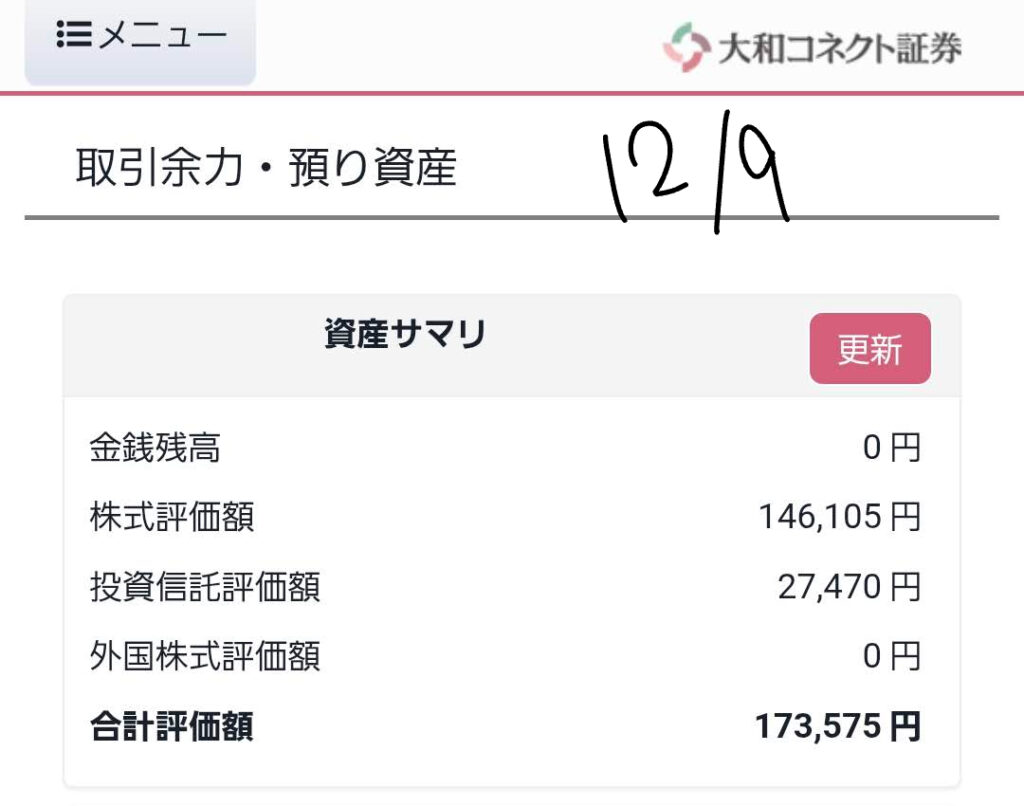Open the メニュー menu button
The width and height of the screenshot is (1024, 806).
[x=140, y=38]
